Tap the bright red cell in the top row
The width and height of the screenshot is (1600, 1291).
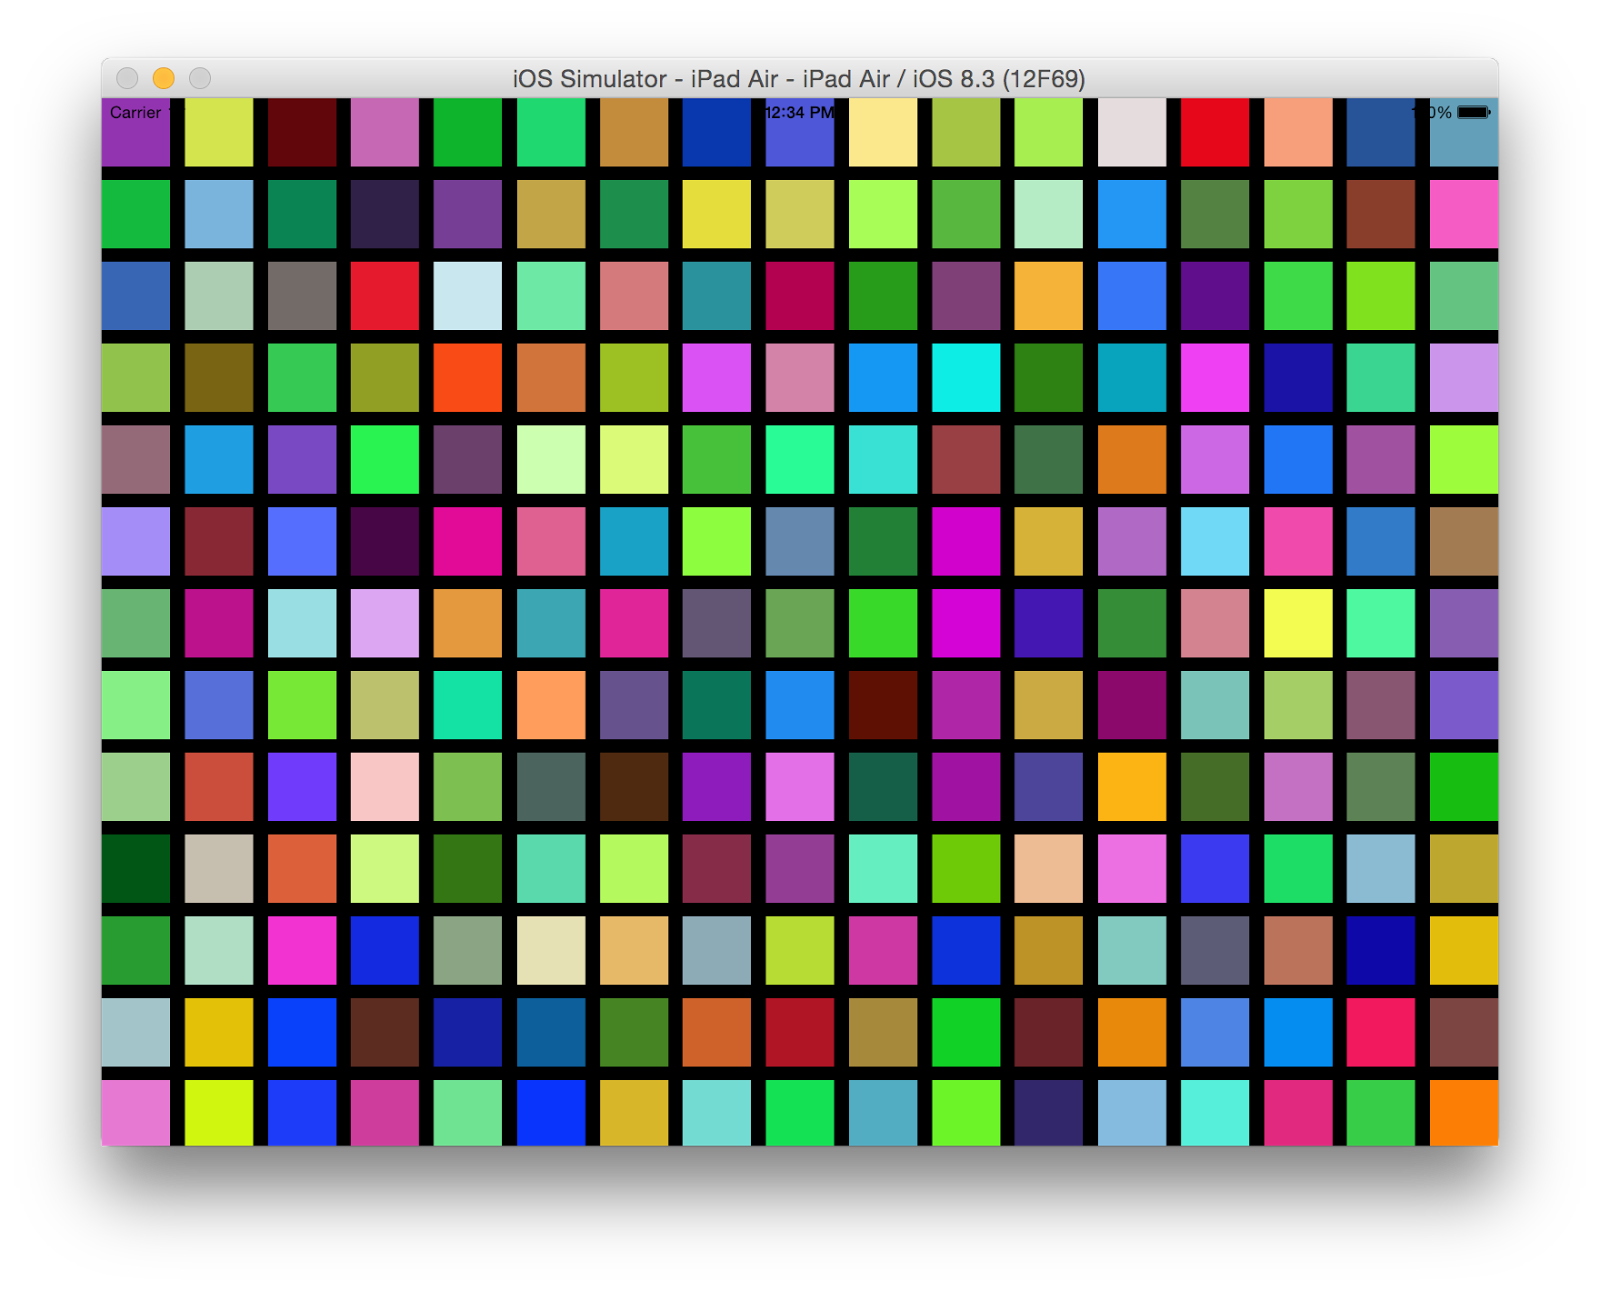coord(1215,132)
